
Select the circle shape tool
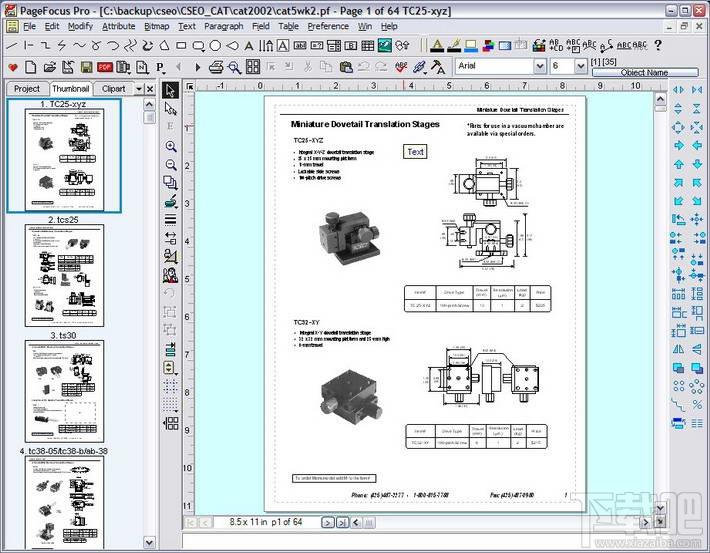215,45
